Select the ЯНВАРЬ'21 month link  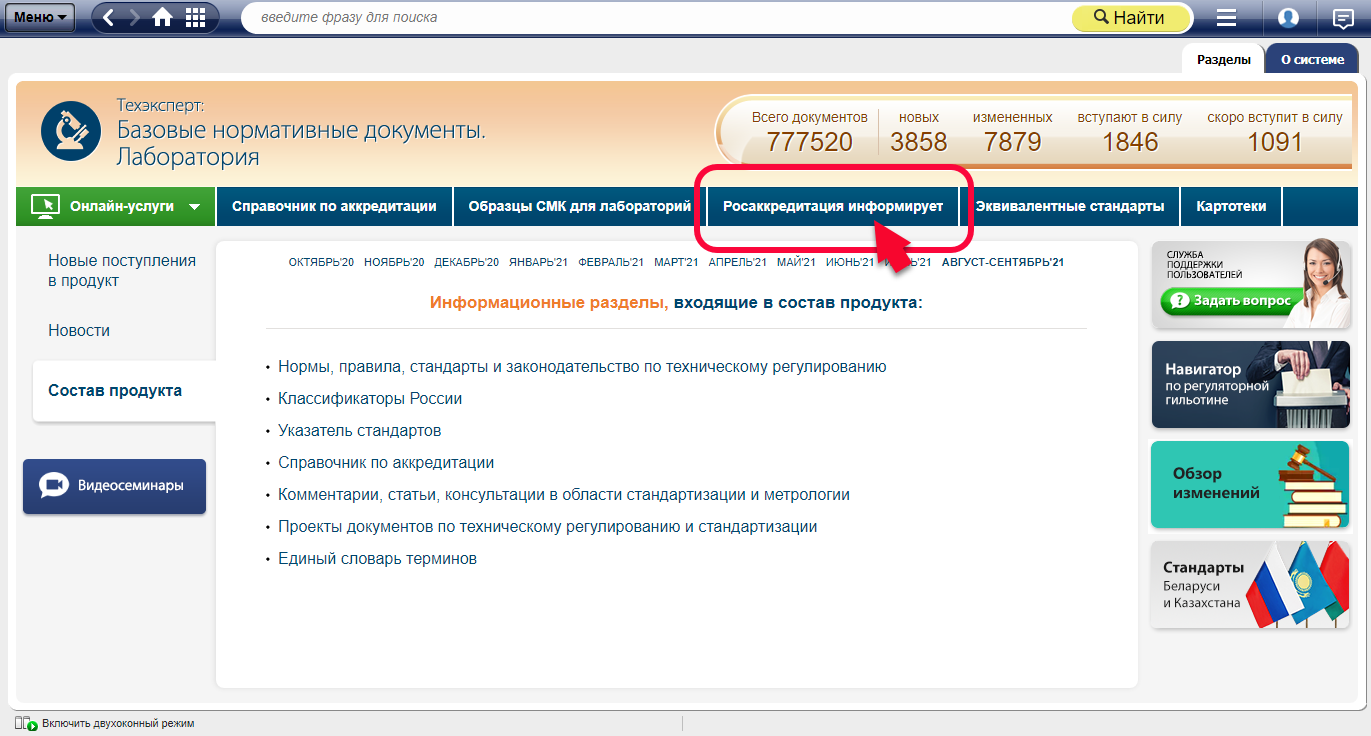click(538, 262)
